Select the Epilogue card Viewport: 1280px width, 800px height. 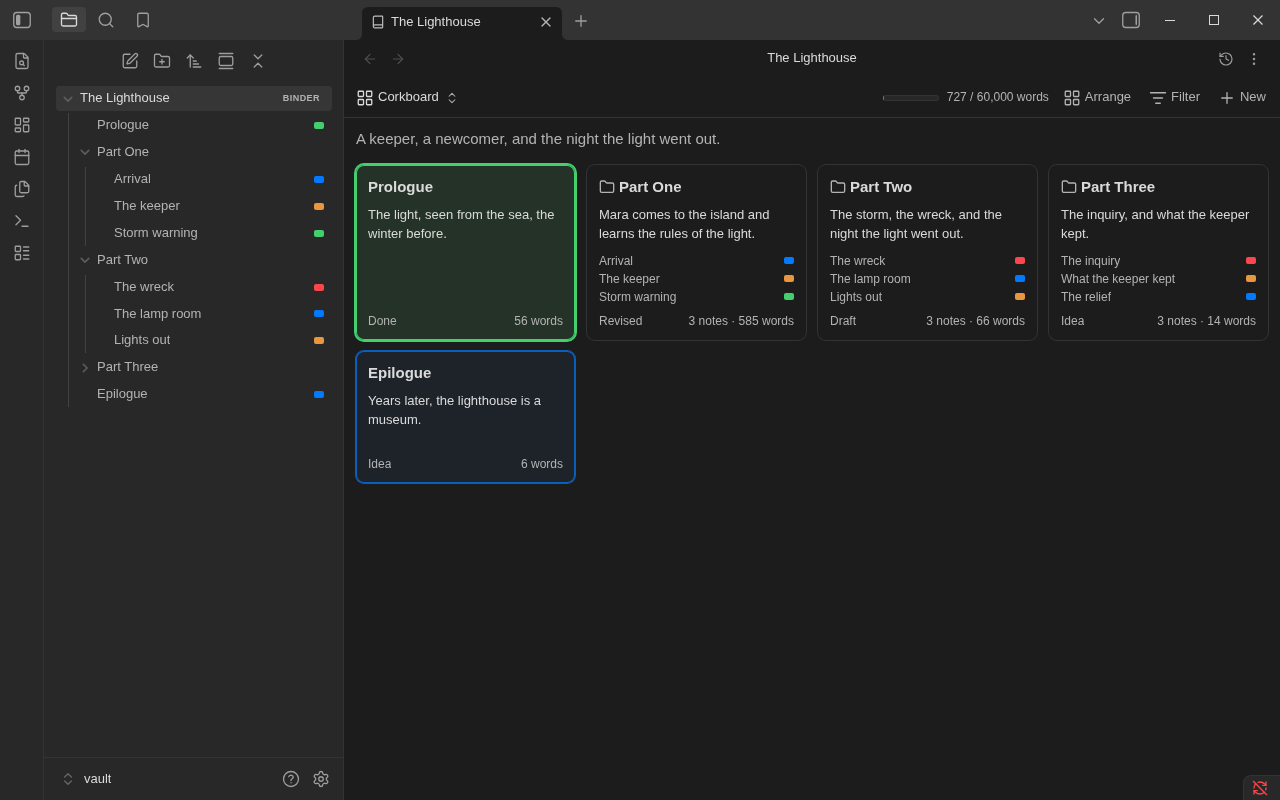(x=466, y=417)
